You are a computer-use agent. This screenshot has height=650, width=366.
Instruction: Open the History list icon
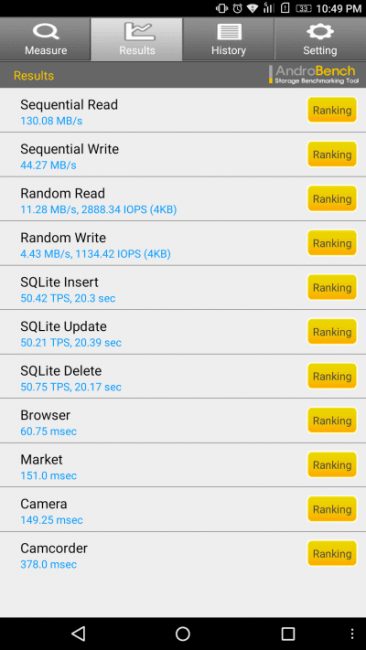coord(229,32)
